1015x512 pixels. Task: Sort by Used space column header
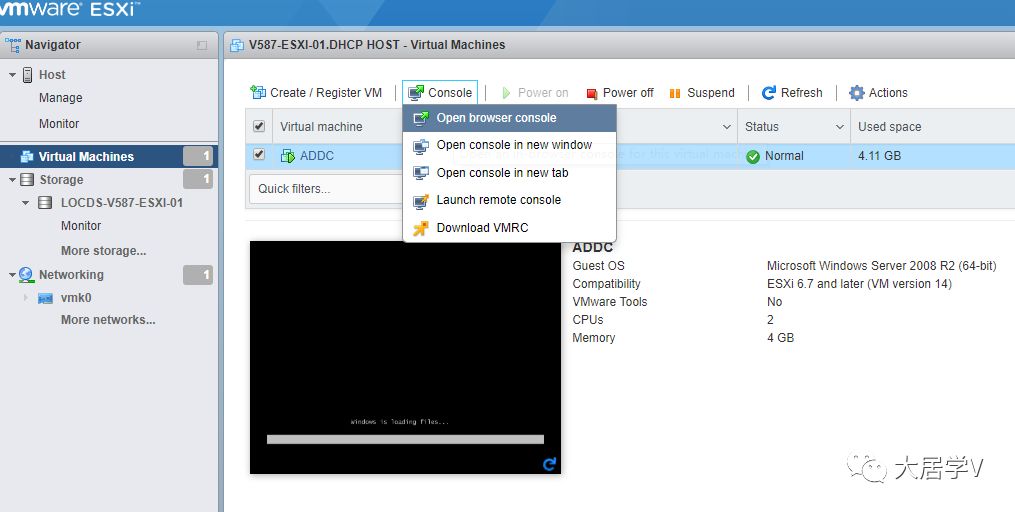(x=889, y=127)
